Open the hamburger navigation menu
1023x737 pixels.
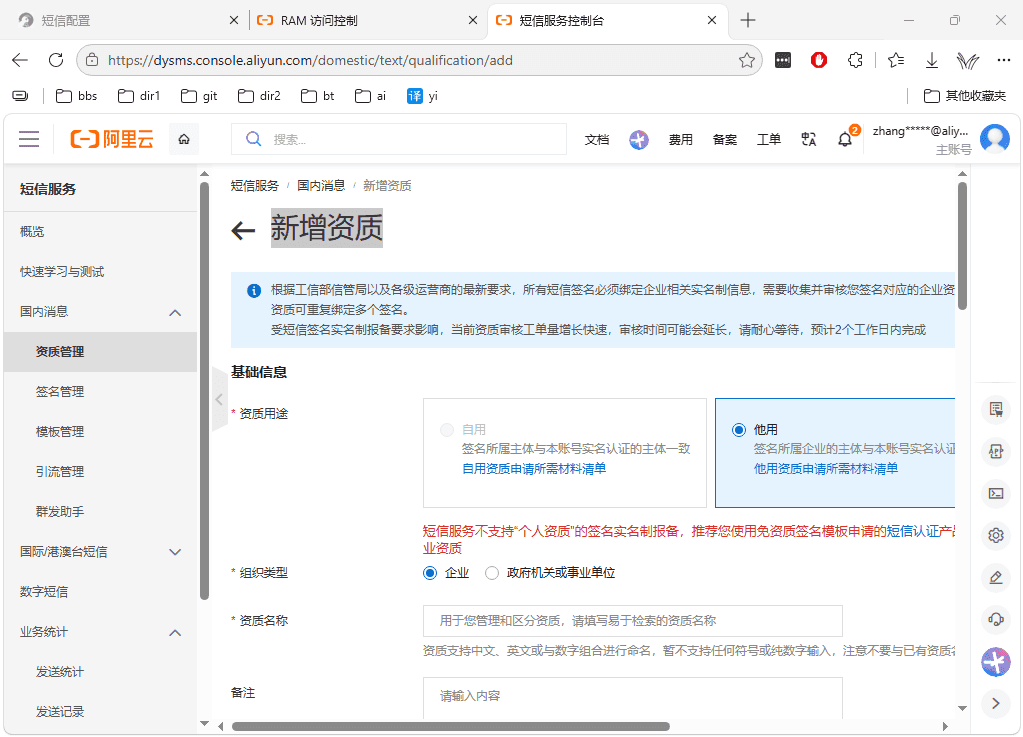pos(29,139)
